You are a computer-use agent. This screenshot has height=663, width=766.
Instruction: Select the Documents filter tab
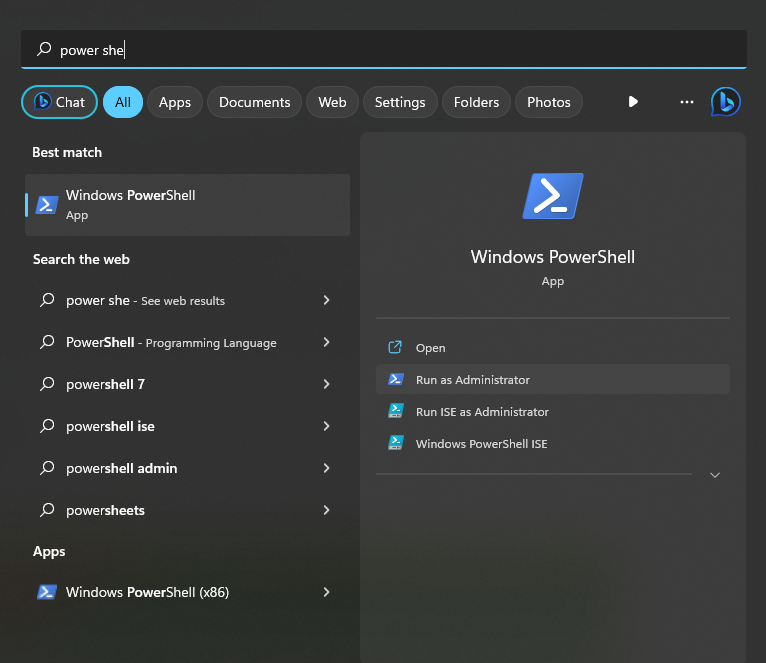click(254, 102)
